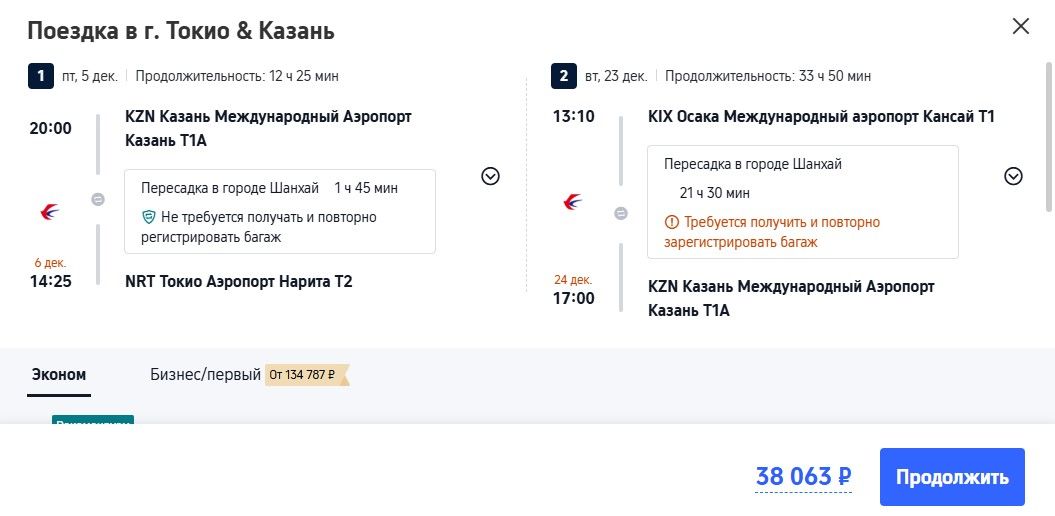1055x516 pixels.
Task: Select segment number 1 badge
Action: coord(40,76)
